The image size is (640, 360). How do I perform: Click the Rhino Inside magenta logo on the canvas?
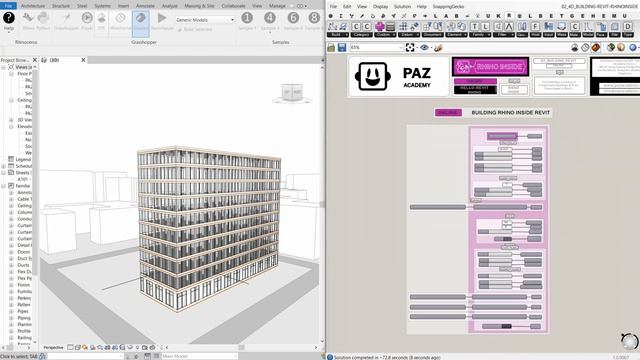(491, 67)
